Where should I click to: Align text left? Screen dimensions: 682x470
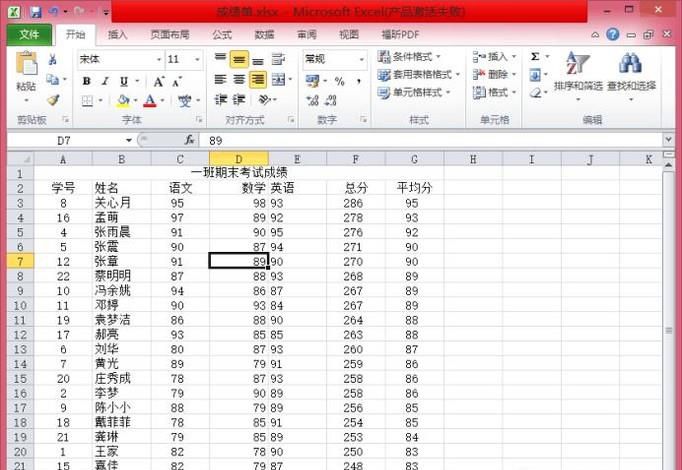point(221,80)
